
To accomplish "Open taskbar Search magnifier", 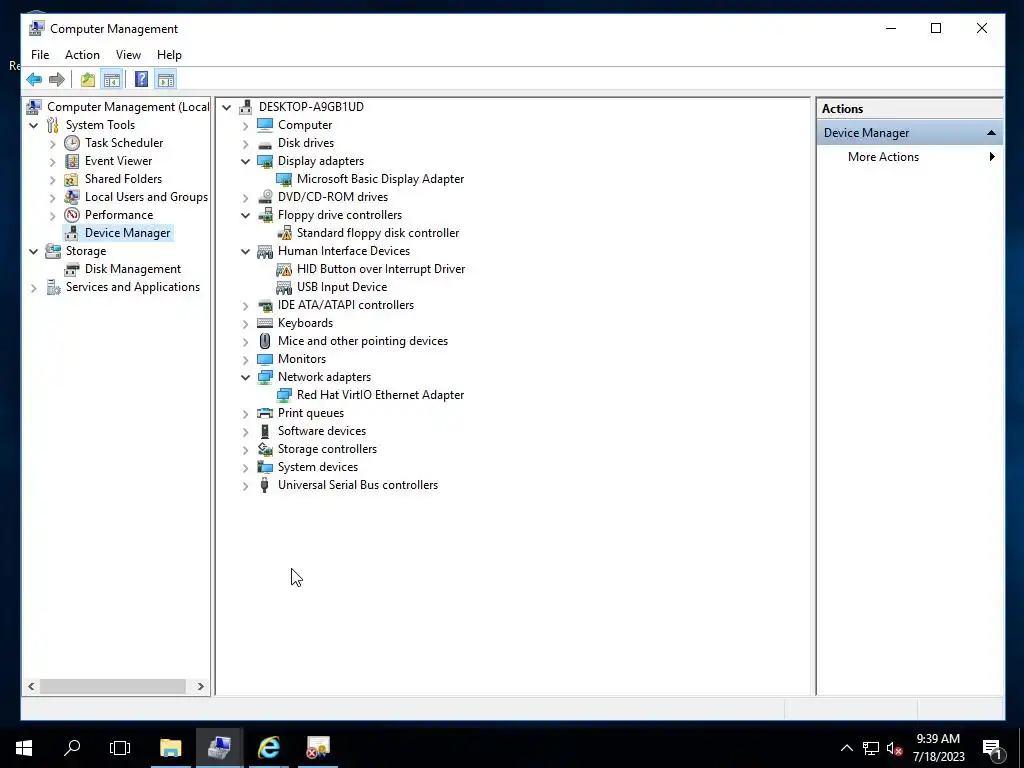I will (72, 748).
